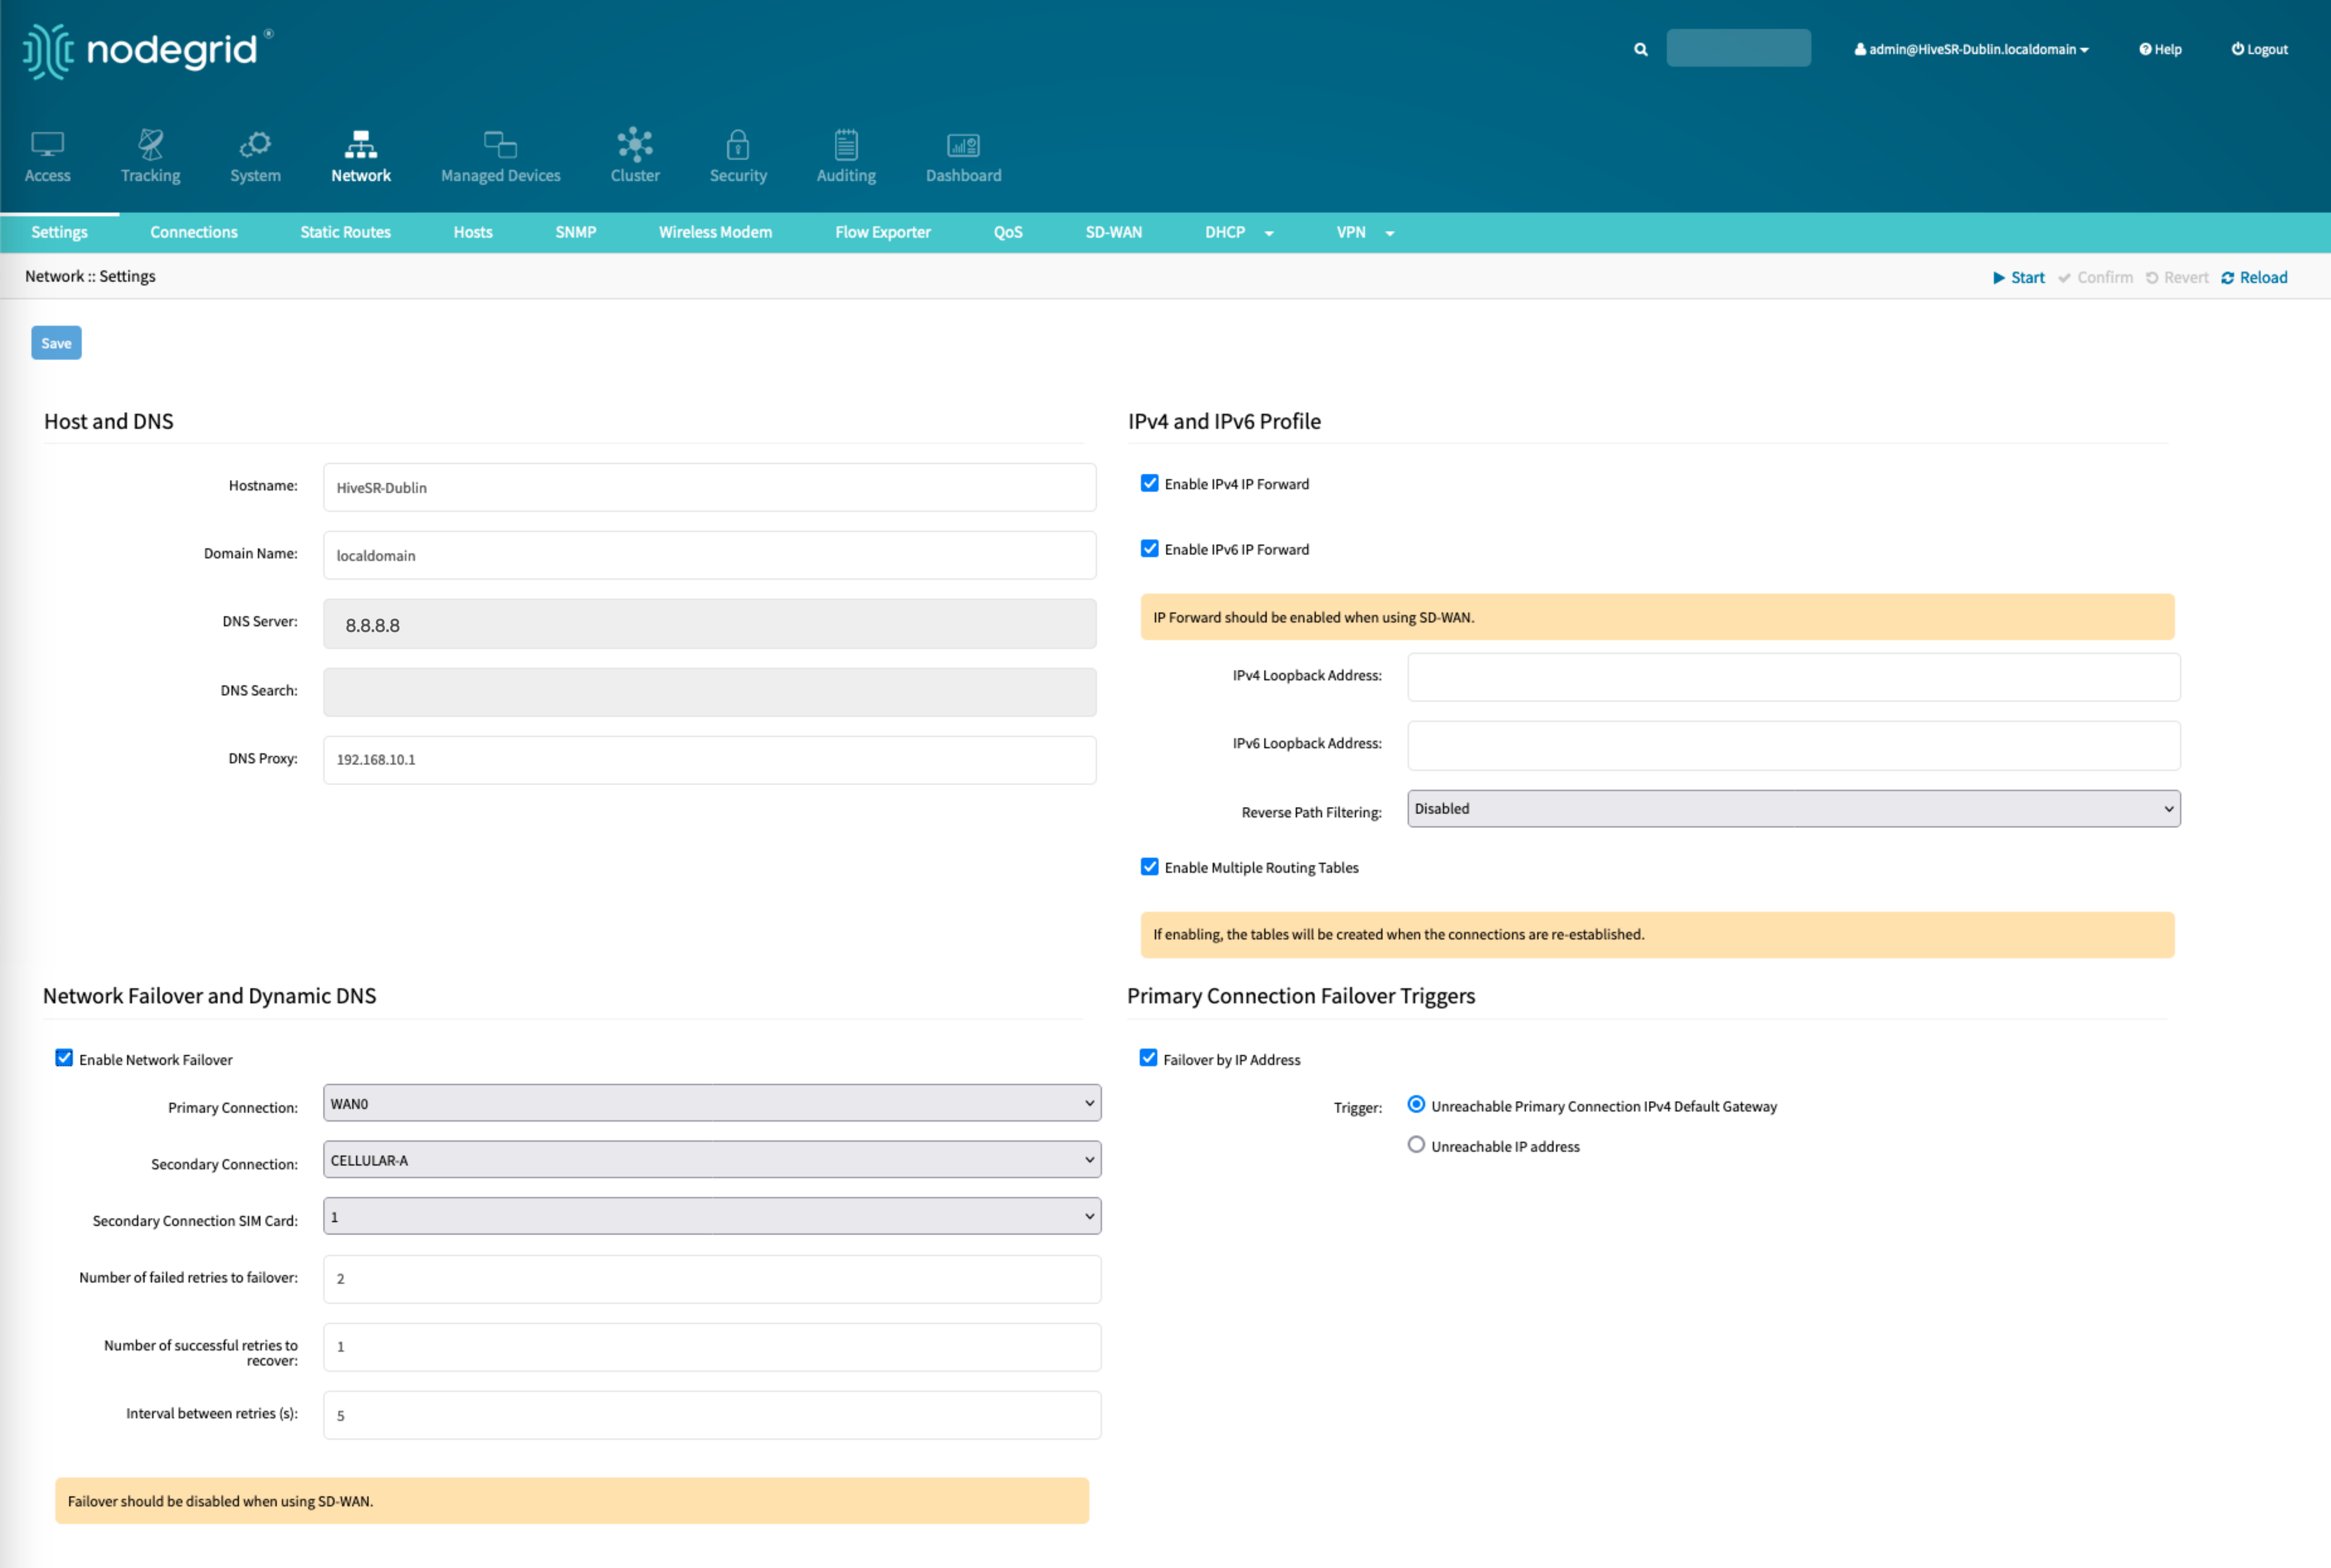Image resolution: width=2331 pixels, height=1568 pixels.
Task: Switch to the Connections tab
Action: coord(194,232)
